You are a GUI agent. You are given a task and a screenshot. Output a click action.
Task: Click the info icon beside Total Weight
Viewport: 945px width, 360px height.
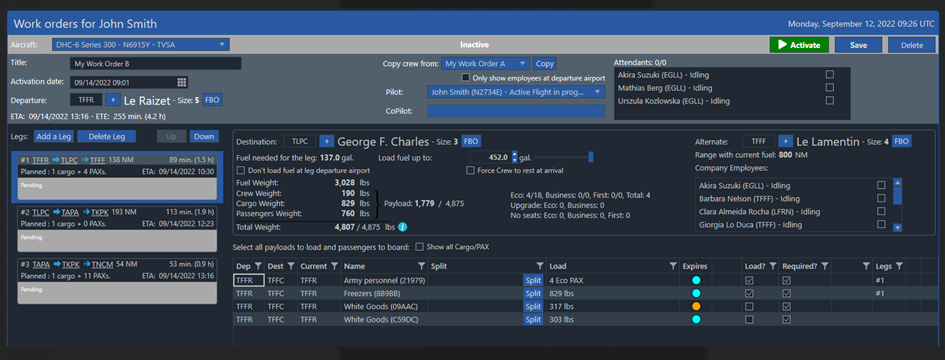(403, 227)
